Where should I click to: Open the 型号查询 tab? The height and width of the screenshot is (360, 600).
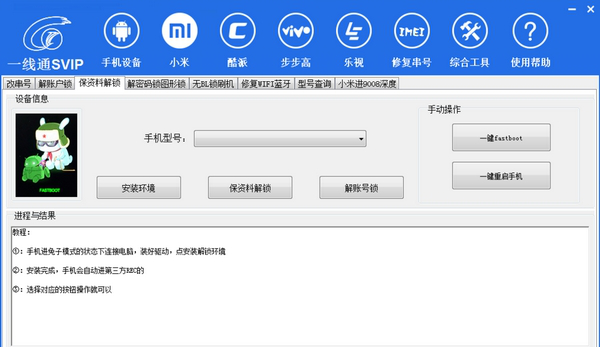315,84
